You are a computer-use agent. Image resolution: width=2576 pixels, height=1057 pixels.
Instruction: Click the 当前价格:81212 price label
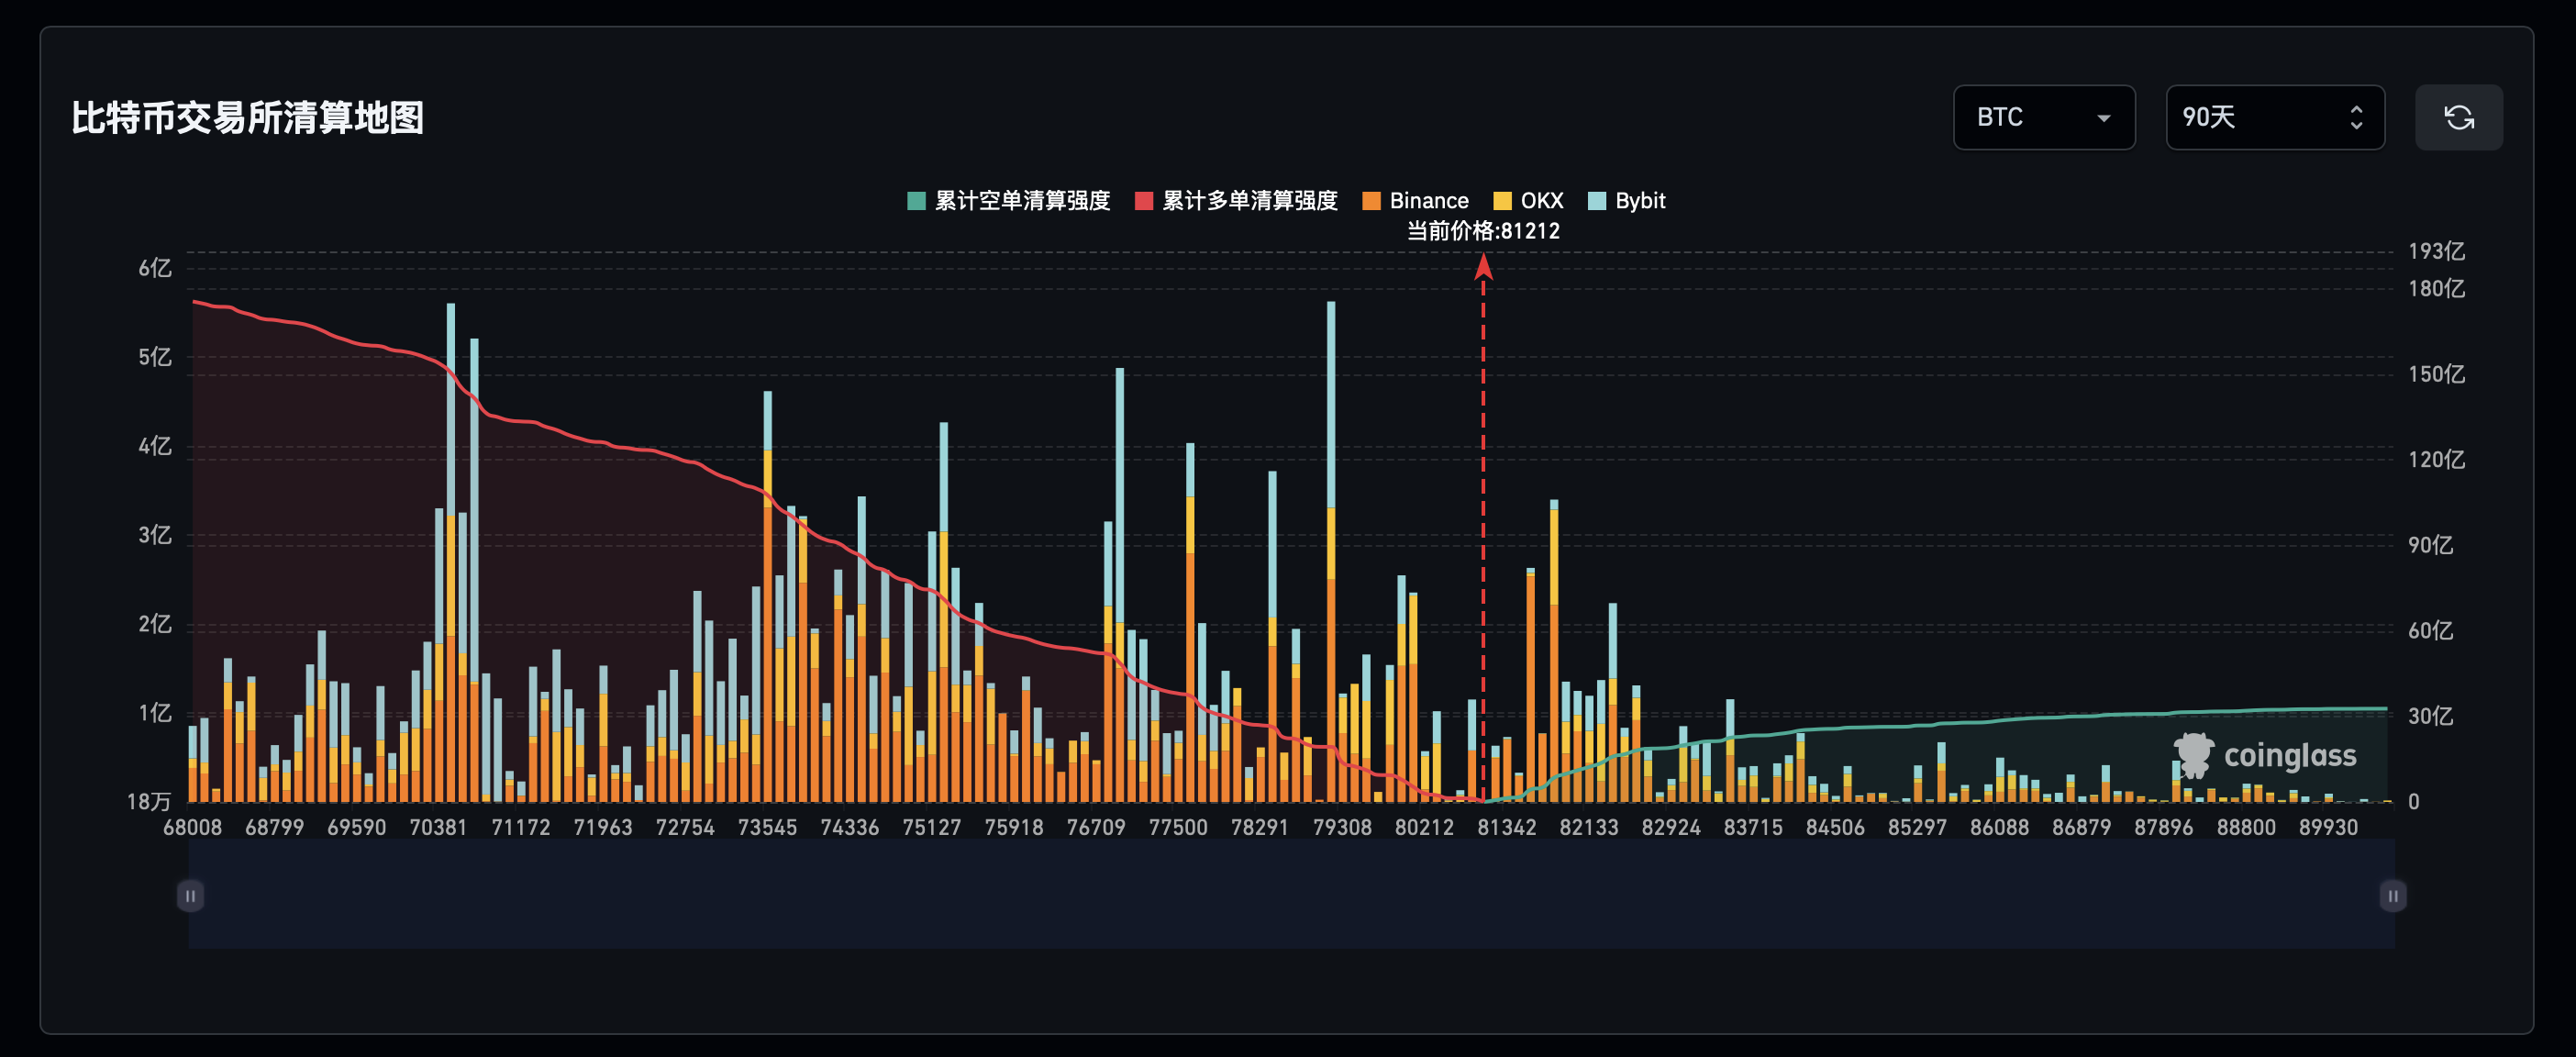(1483, 231)
